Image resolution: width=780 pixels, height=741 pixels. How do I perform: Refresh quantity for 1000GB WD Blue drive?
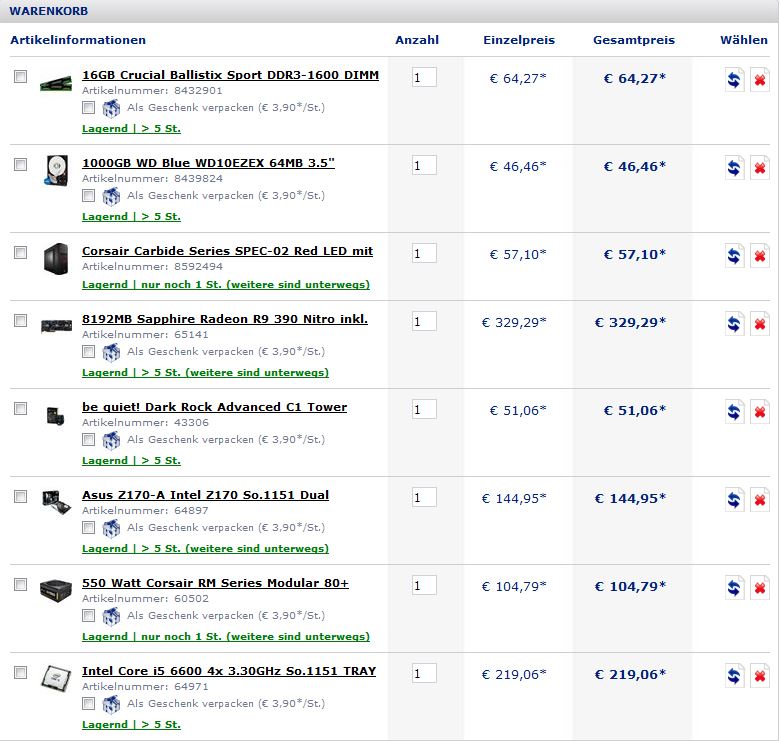coord(734,168)
